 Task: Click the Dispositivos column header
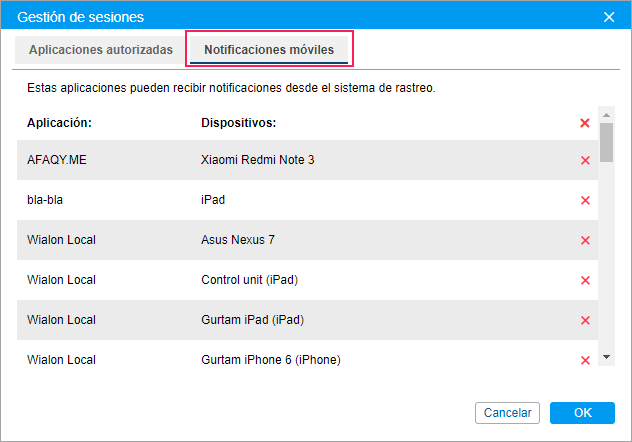click(x=238, y=123)
